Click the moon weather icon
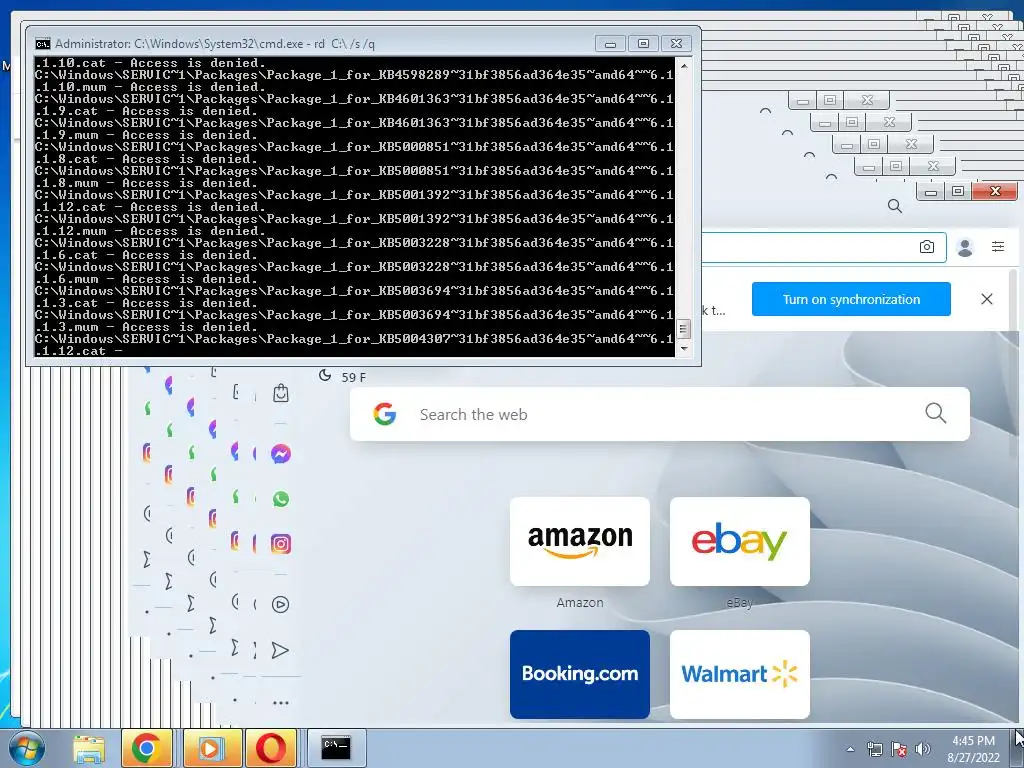Screen dimensions: 1024x768 click(325, 376)
